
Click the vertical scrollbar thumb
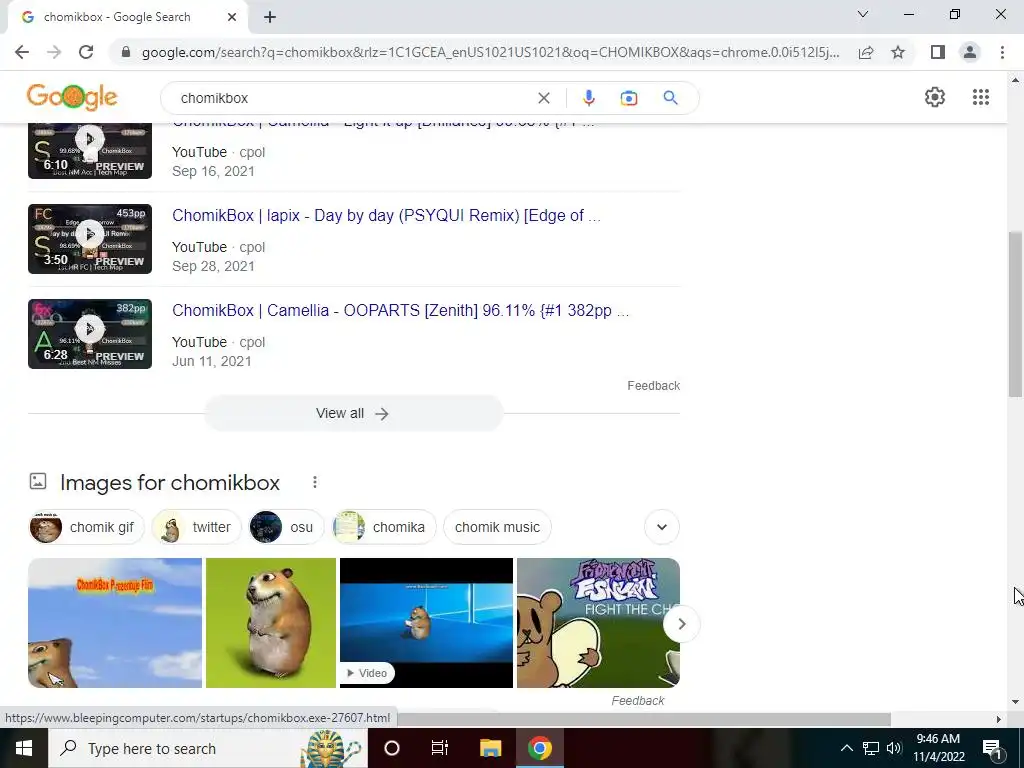(1015, 313)
